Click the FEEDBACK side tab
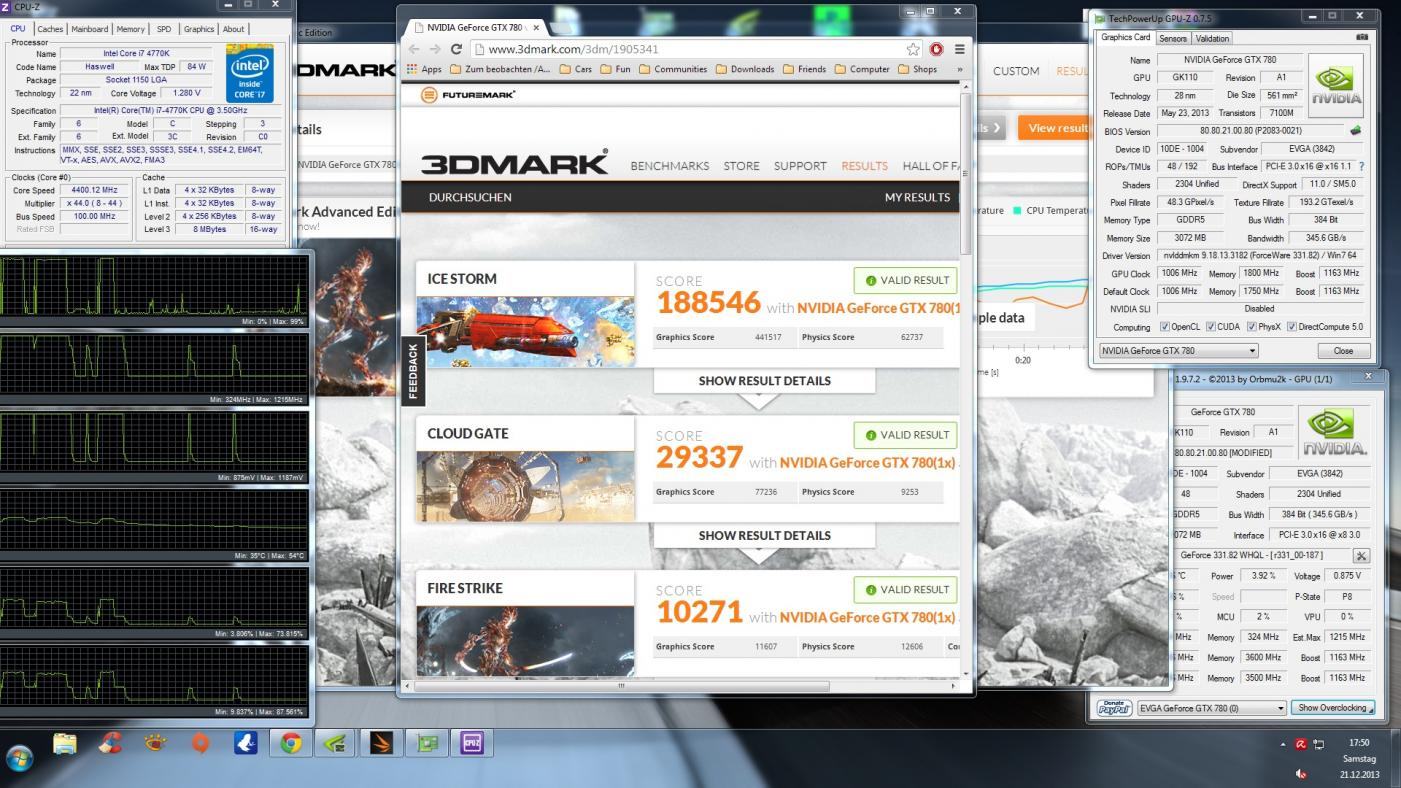 [412, 371]
